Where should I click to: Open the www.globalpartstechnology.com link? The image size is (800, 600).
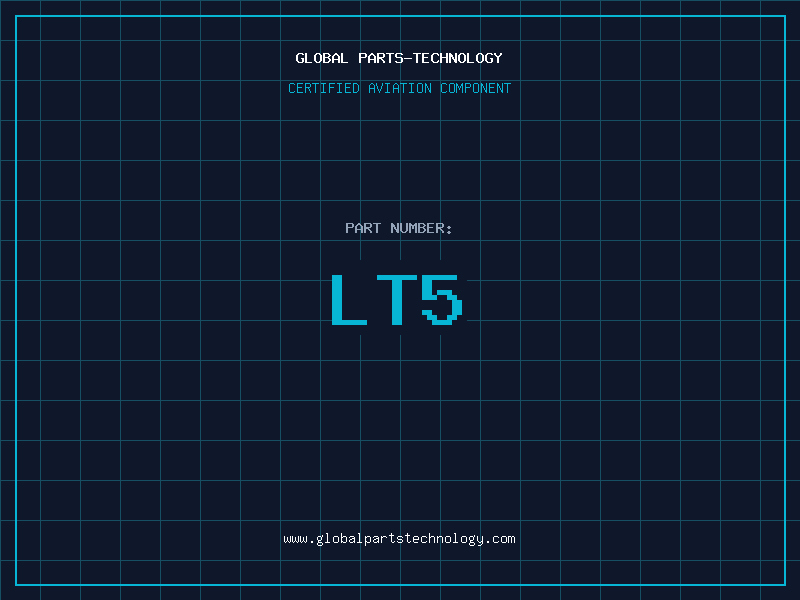[399, 539]
